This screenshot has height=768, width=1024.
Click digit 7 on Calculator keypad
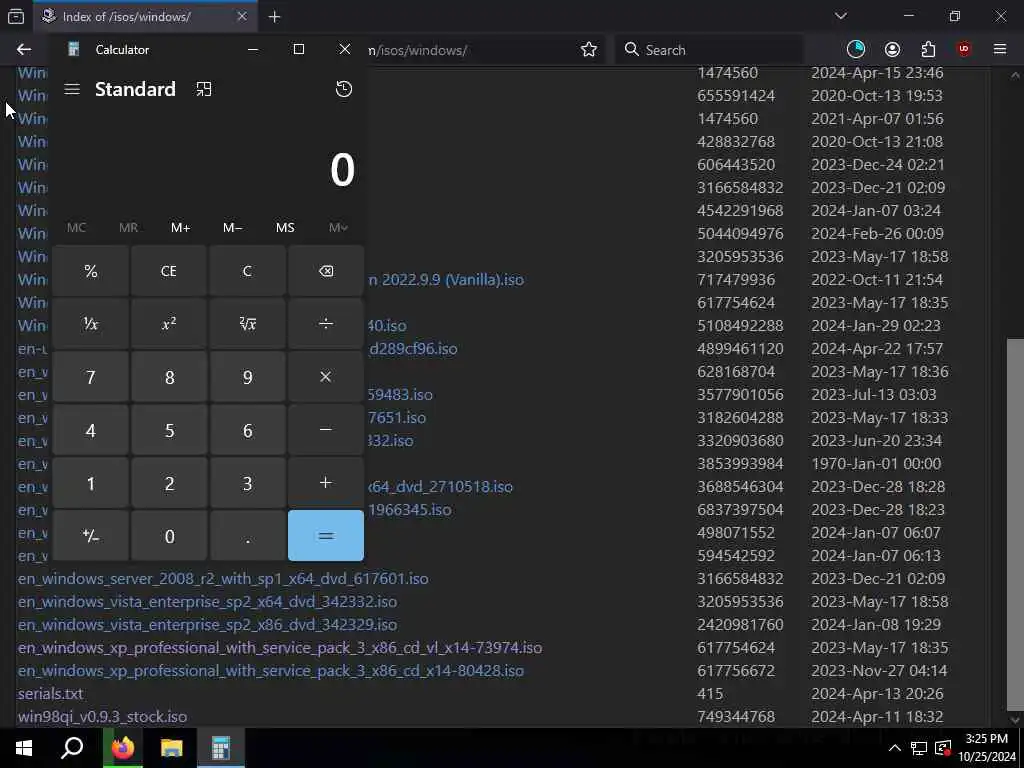[91, 377]
